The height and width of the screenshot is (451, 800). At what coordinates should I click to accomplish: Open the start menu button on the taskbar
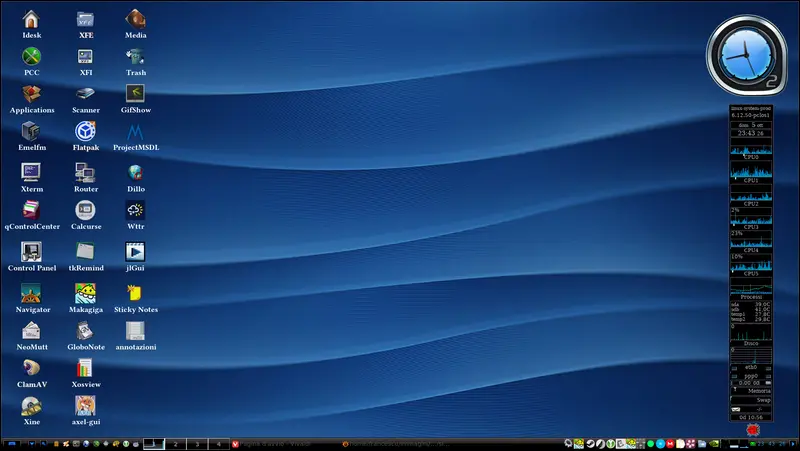click(12, 444)
